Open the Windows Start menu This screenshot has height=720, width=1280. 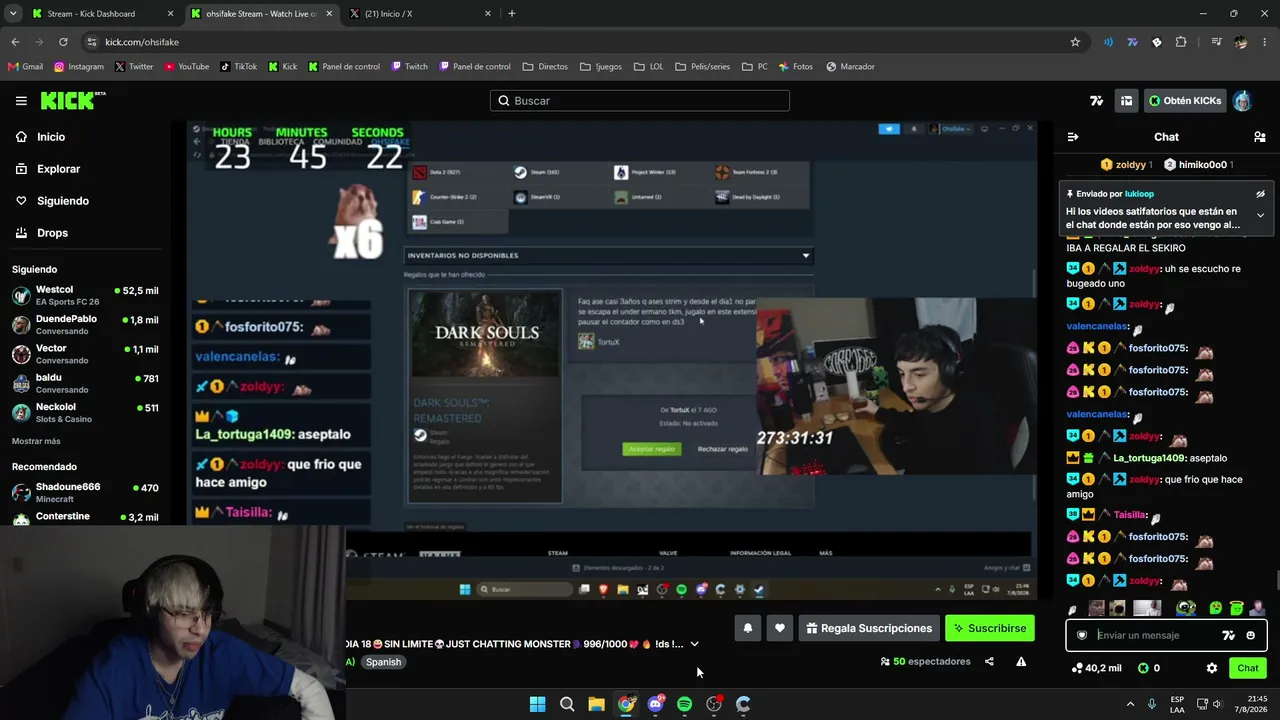pyautogui.click(x=537, y=704)
